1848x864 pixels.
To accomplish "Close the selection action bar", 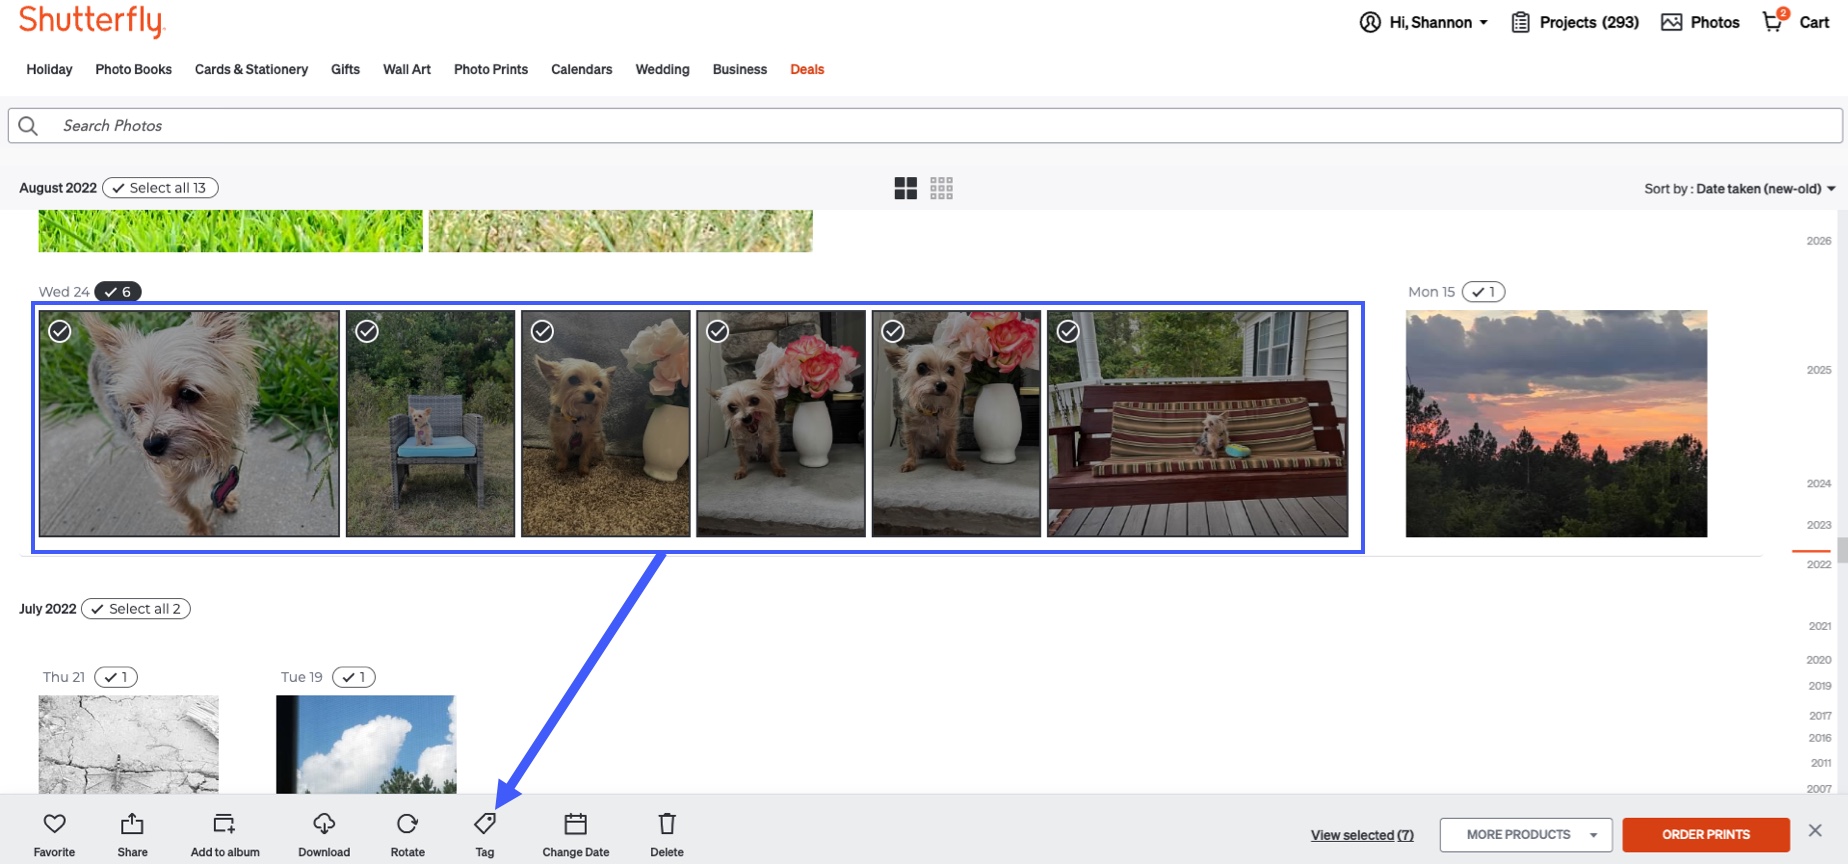I will point(1815,830).
